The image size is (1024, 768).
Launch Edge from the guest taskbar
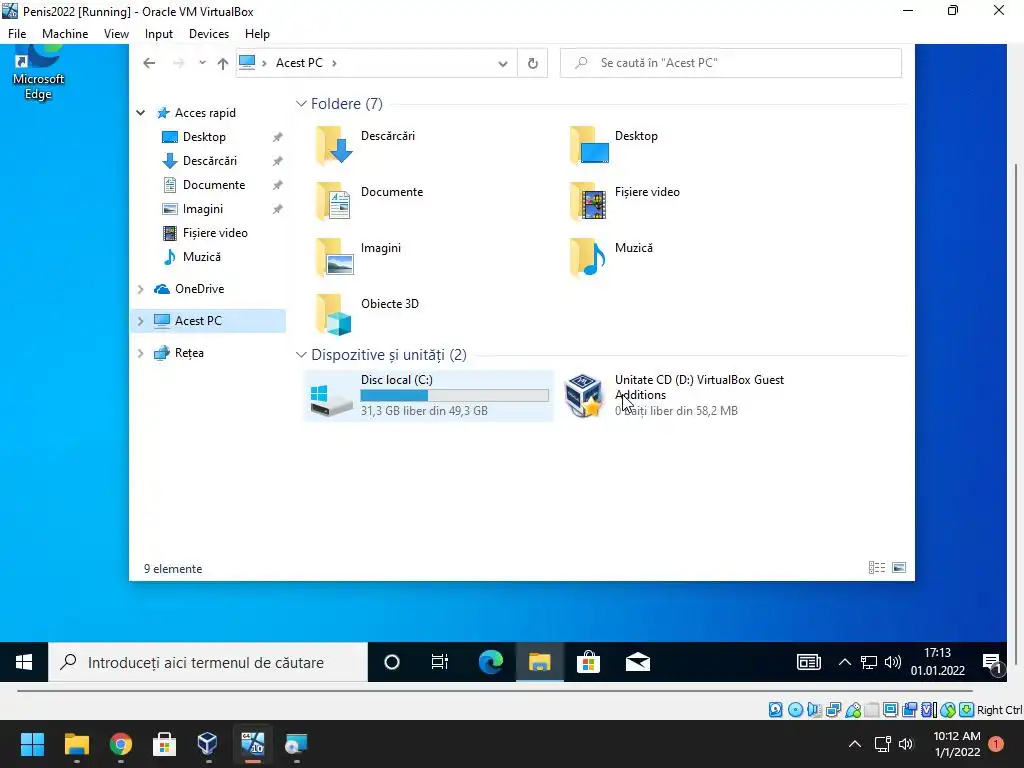pyautogui.click(x=491, y=662)
